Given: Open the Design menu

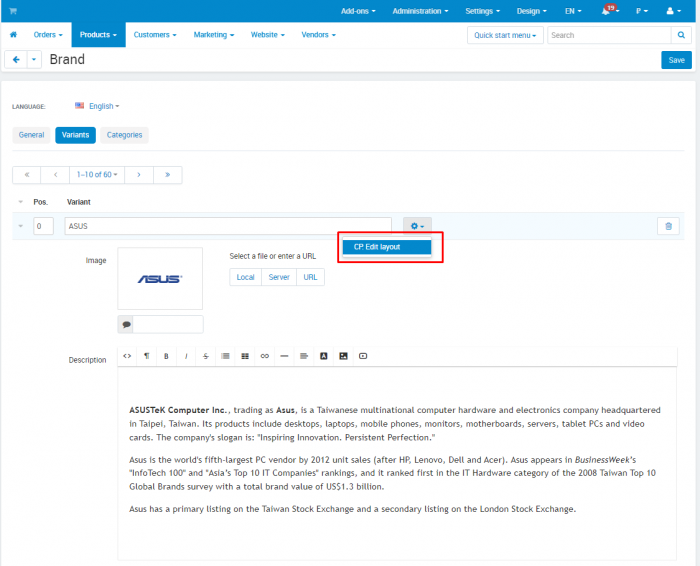Looking at the screenshot, I should pos(531,11).
